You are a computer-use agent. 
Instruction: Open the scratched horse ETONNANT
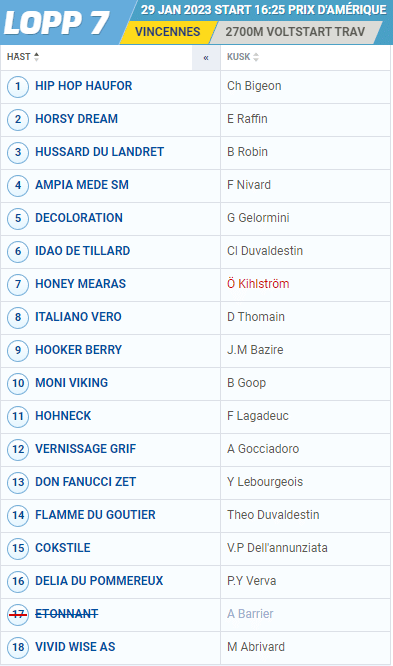(67, 614)
